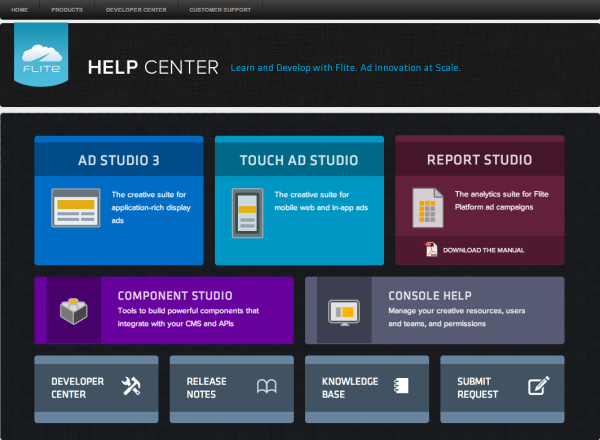Click the Release Notes open book icon
Viewport: 600px width, 440px height.
267,387
